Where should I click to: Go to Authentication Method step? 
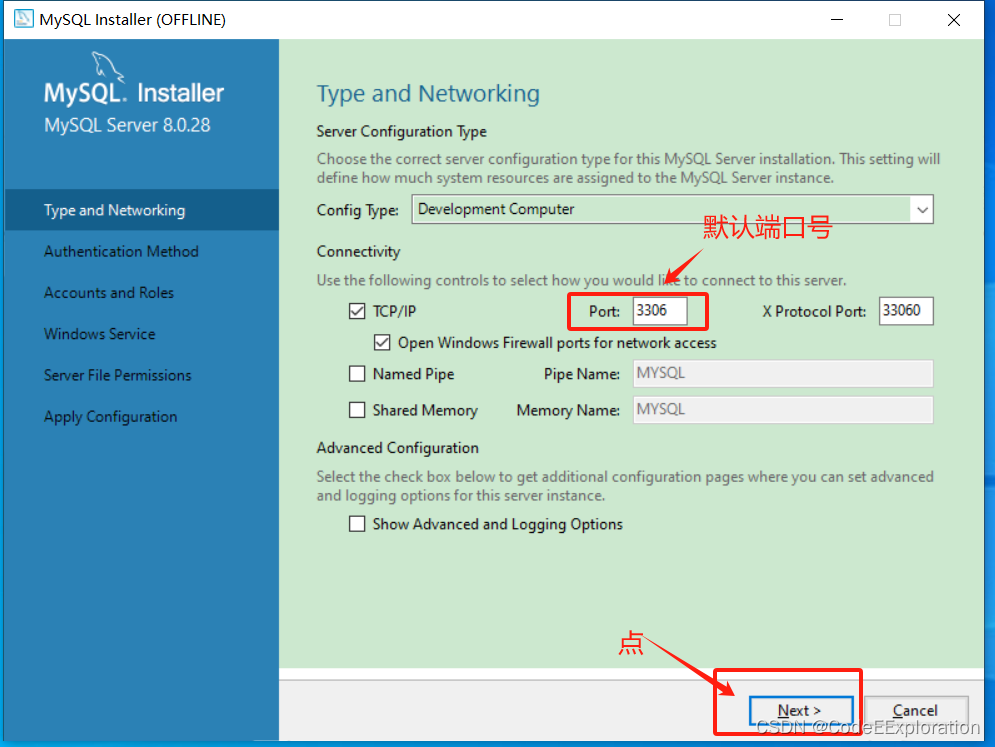[121, 251]
